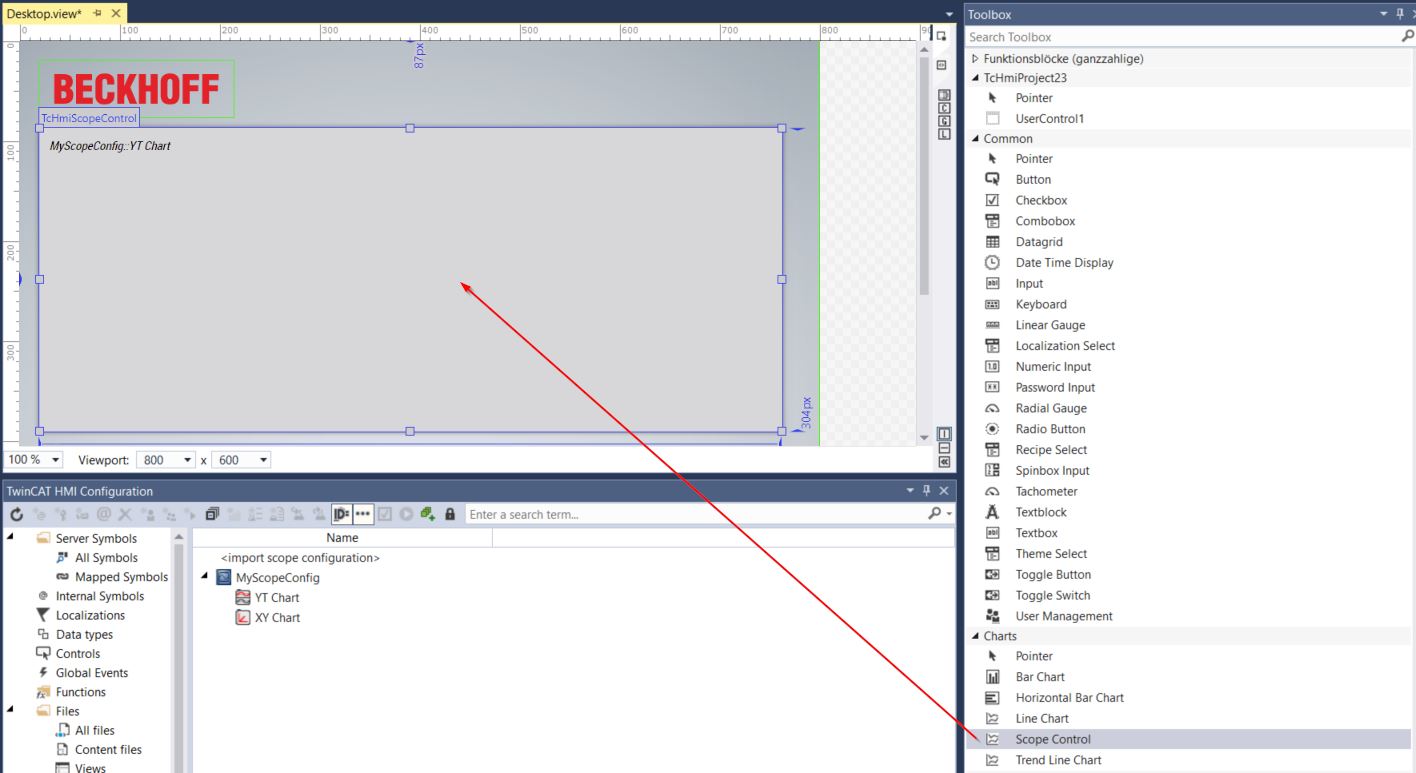
Task: Collapse the Common toolbox group
Action: (x=975, y=139)
